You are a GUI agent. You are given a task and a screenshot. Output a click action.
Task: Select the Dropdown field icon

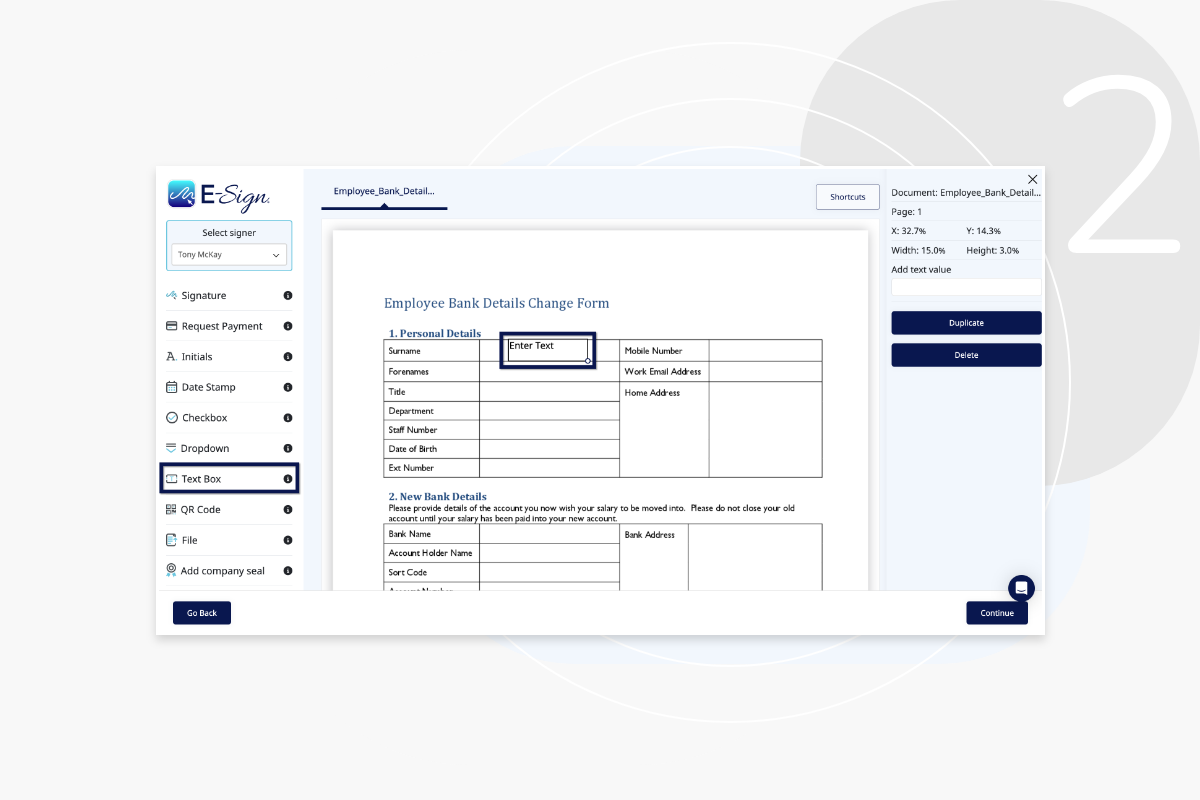(x=171, y=448)
